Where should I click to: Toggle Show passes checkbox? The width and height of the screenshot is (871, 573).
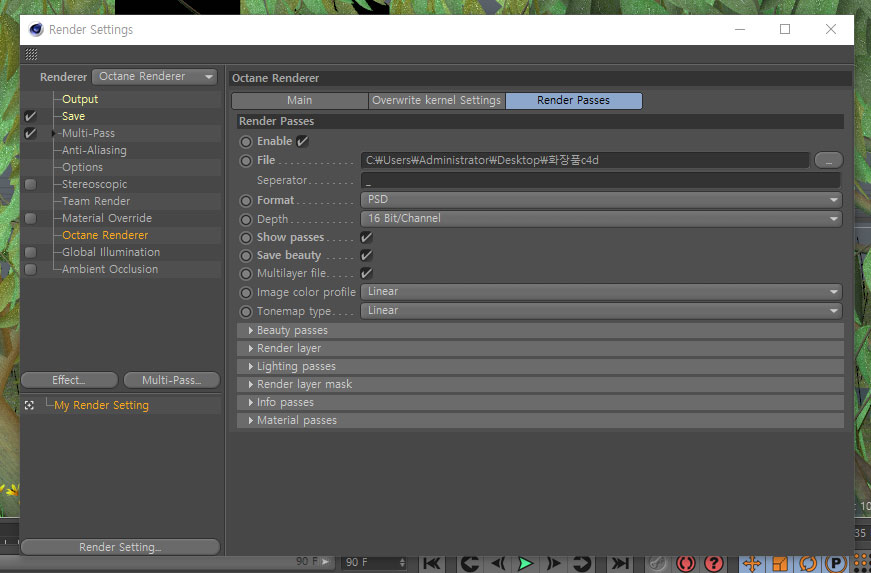tap(366, 238)
